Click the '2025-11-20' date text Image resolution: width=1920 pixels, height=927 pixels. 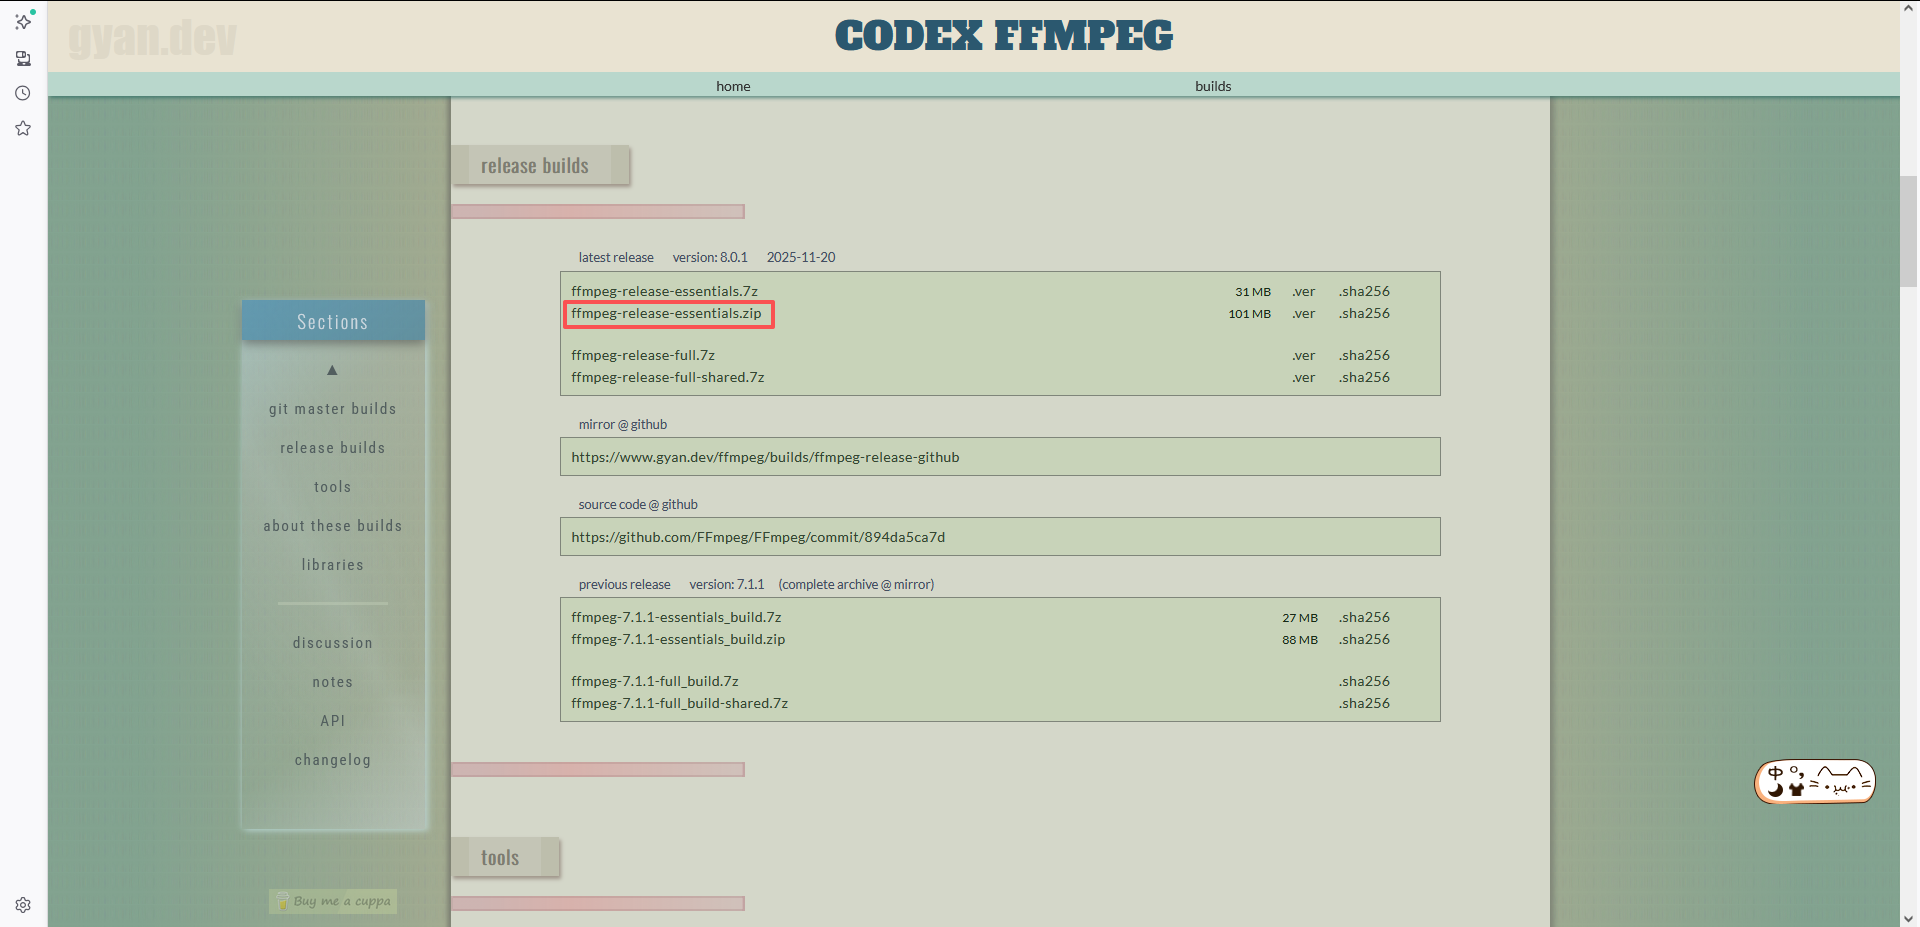click(x=801, y=257)
